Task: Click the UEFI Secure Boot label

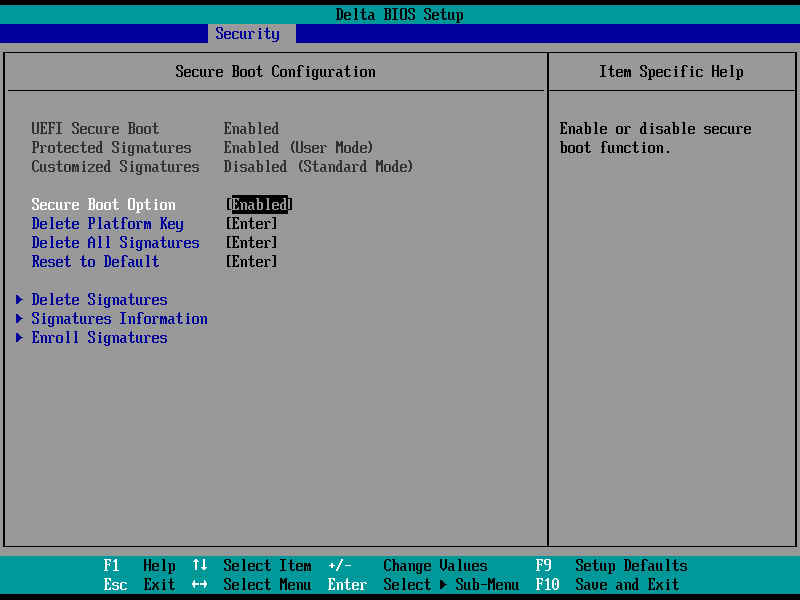Action: (x=95, y=129)
